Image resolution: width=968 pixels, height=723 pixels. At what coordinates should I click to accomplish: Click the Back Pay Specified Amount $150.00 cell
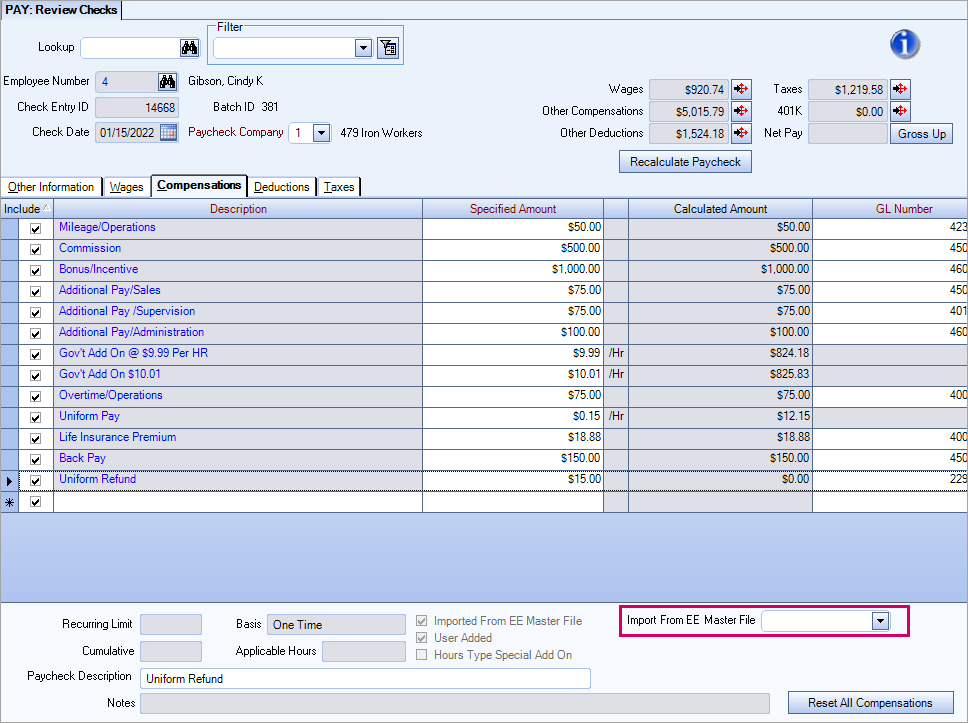point(513,459)
